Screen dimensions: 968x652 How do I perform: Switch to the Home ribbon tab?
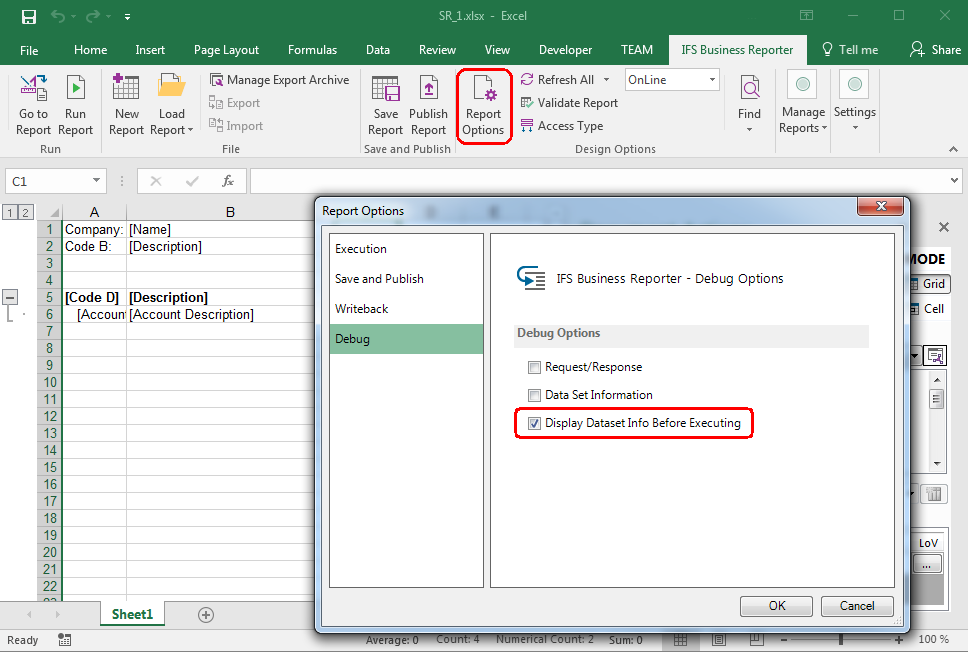pos(90,50)
